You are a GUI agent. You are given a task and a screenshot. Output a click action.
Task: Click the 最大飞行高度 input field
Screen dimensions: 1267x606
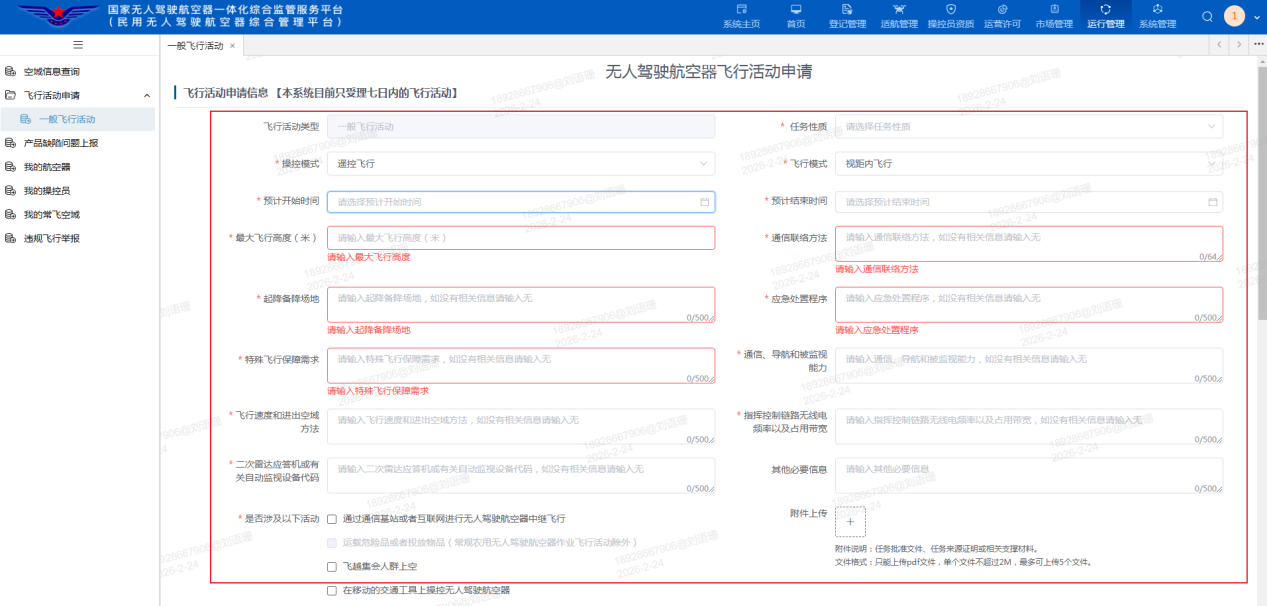[520, 238]
